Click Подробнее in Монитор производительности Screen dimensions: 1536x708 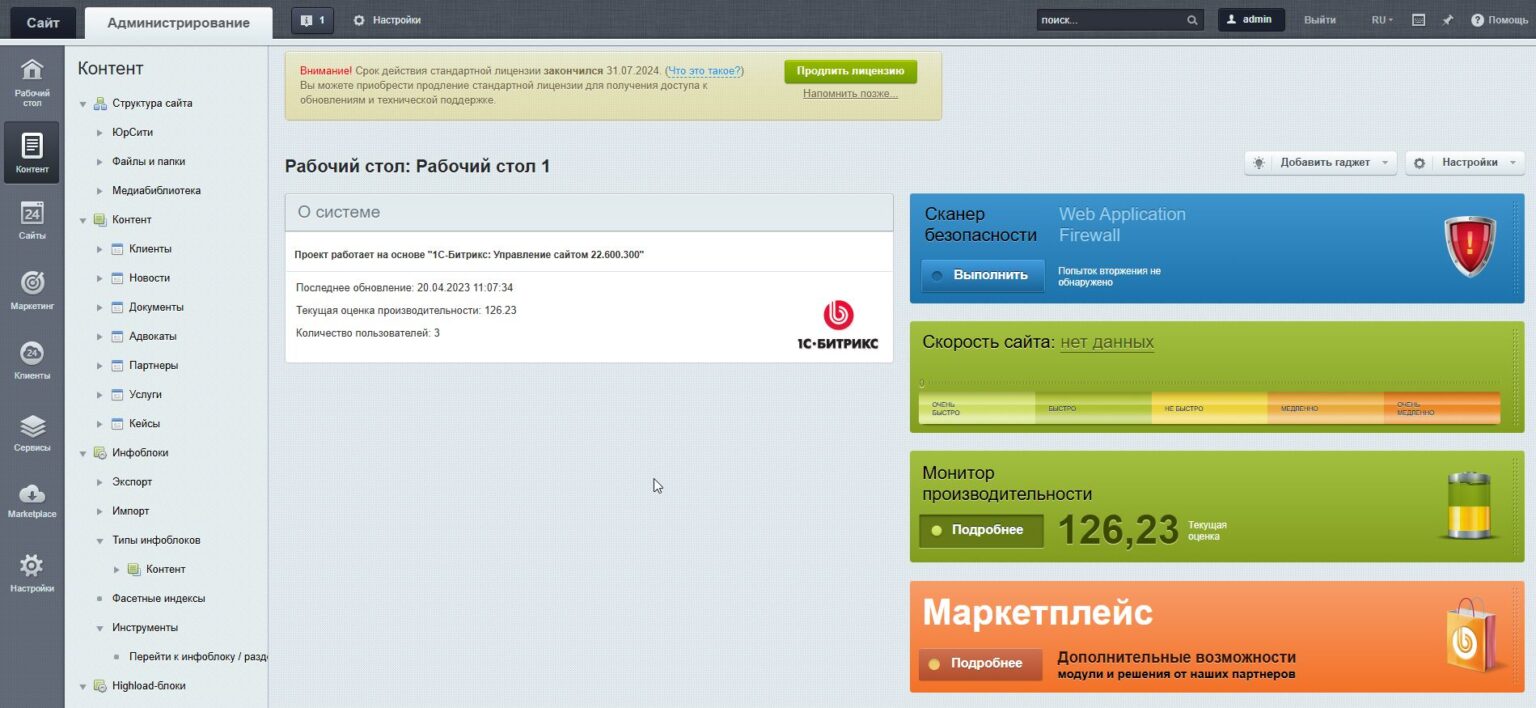981,530
